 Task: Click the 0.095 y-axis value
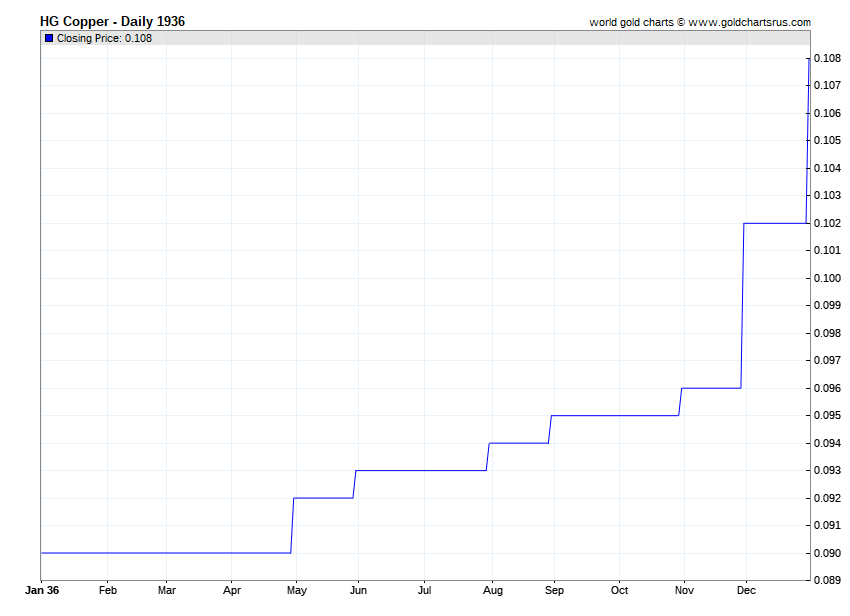(x=827, y=415)
